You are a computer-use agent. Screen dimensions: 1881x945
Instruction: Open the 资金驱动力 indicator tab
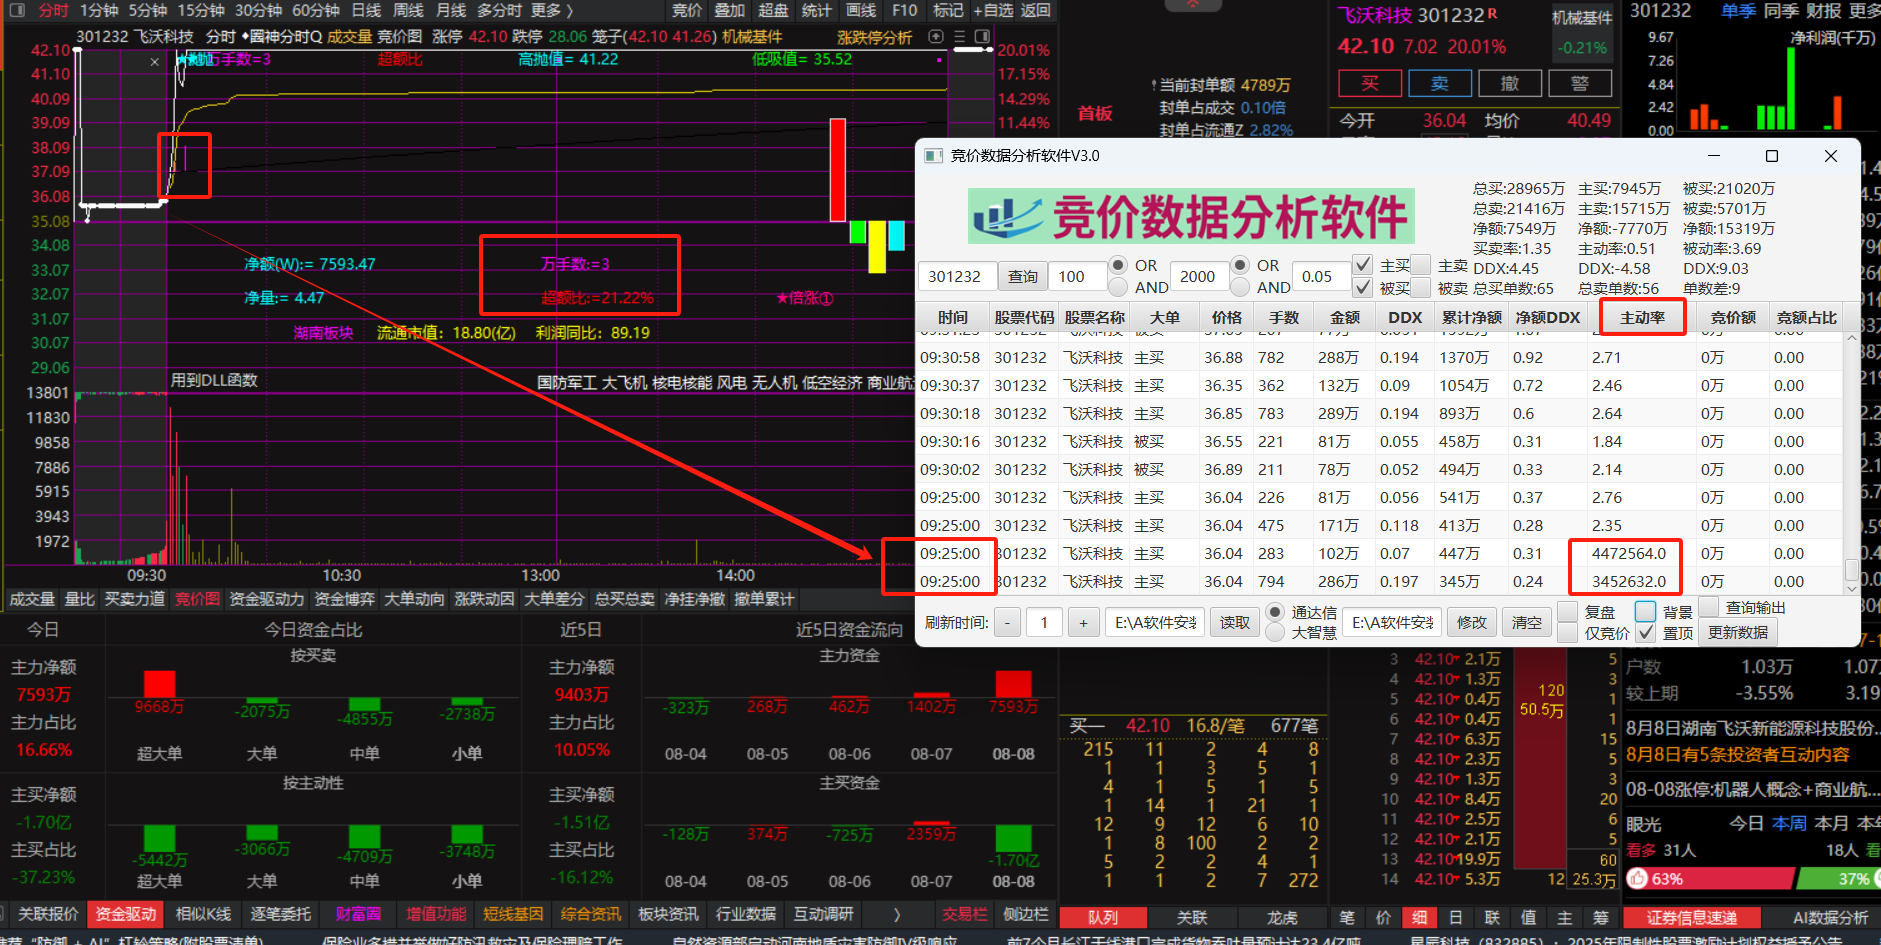point(267,599)
